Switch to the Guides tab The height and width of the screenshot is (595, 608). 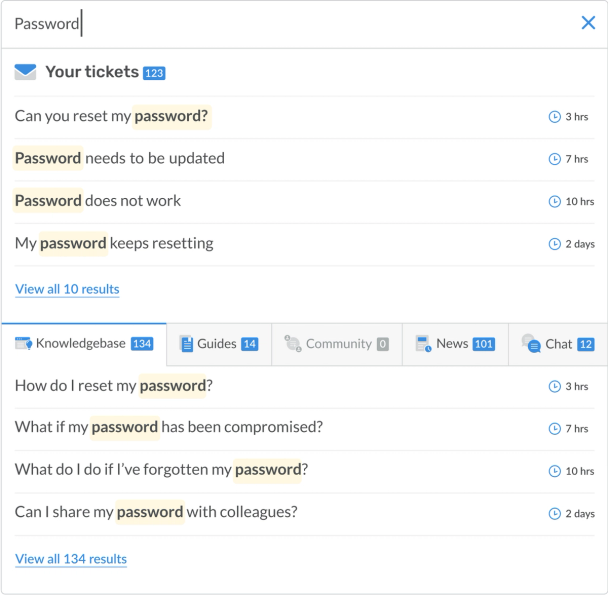pyautogui.click(x=219, y=344)
